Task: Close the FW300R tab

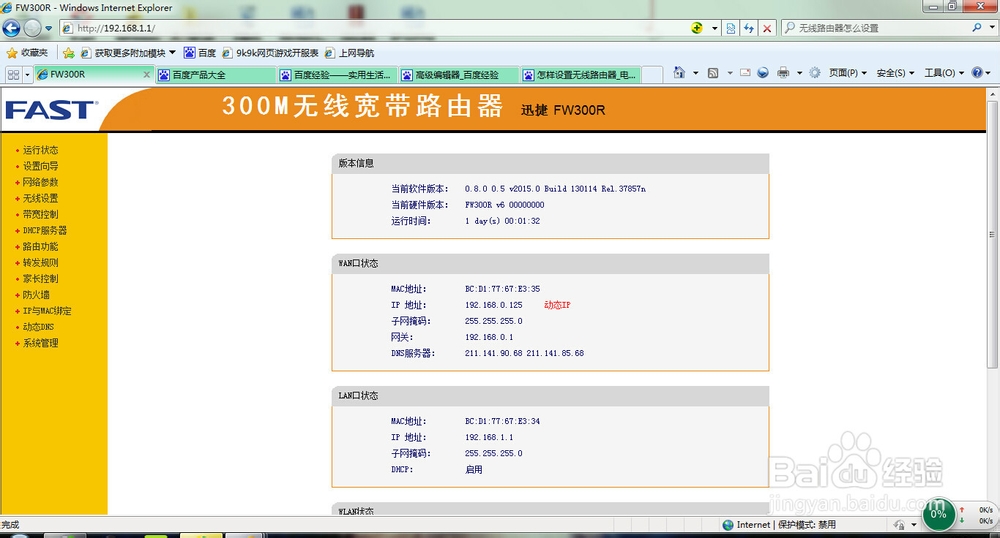Action: tap(147, 75)
